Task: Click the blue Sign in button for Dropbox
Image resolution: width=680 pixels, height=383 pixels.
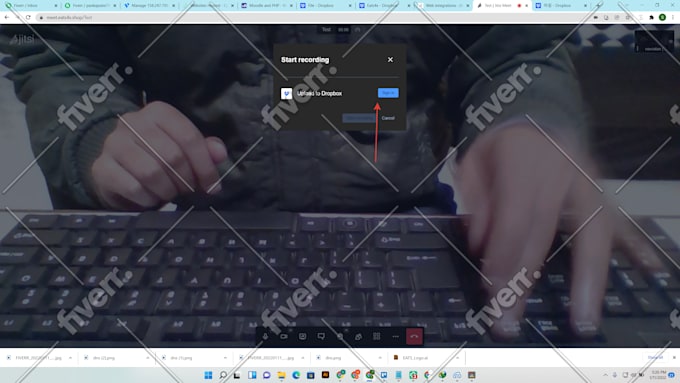Action: pyautogui.click(x=388, y=93)
